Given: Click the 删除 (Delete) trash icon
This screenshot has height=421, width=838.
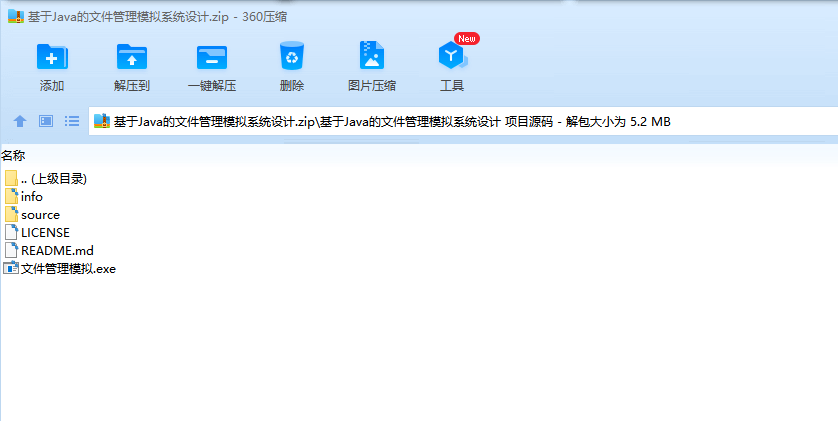Looking at the screenshot, I should [292, 56].
